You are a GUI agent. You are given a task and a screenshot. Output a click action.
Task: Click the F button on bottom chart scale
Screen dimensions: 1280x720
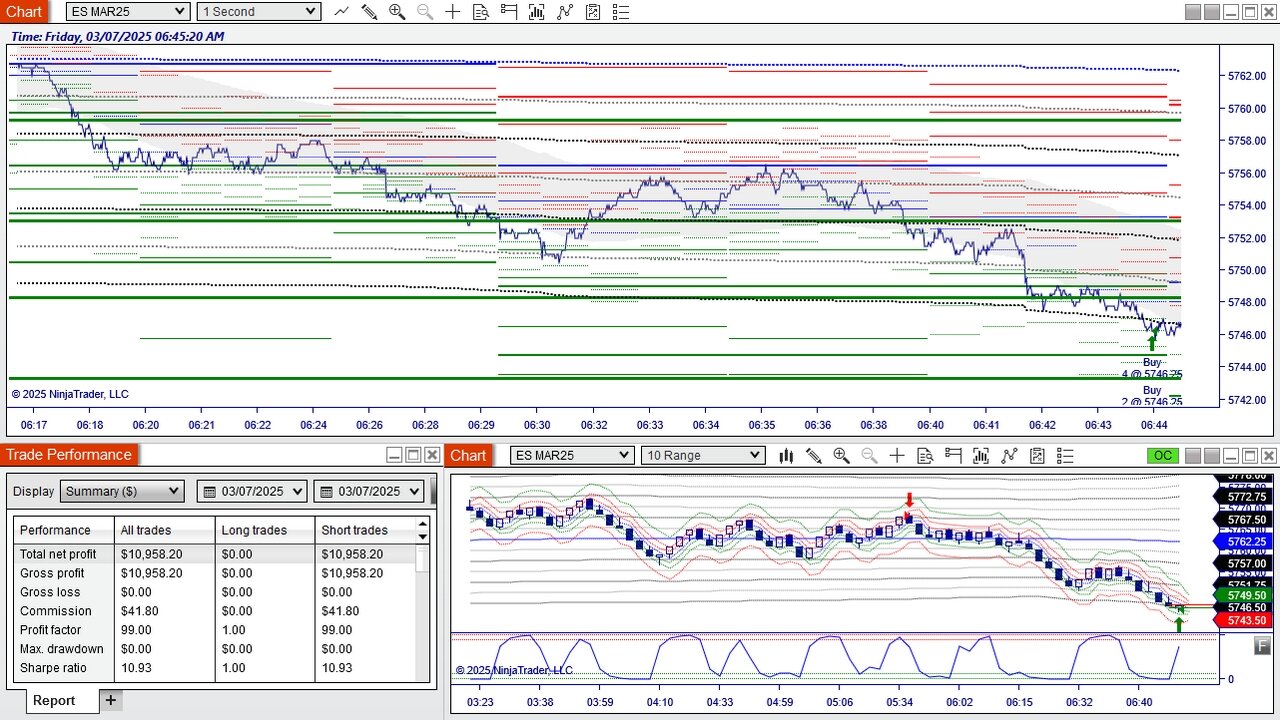pos(1262,646)
